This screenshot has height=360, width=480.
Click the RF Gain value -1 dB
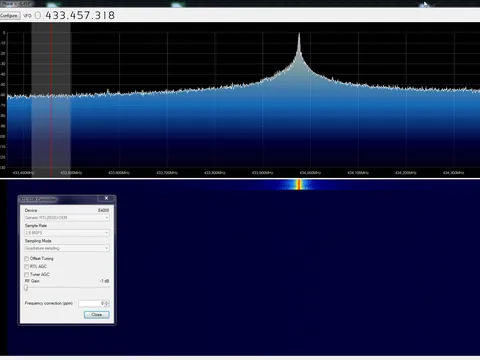(x=104, y=281)
